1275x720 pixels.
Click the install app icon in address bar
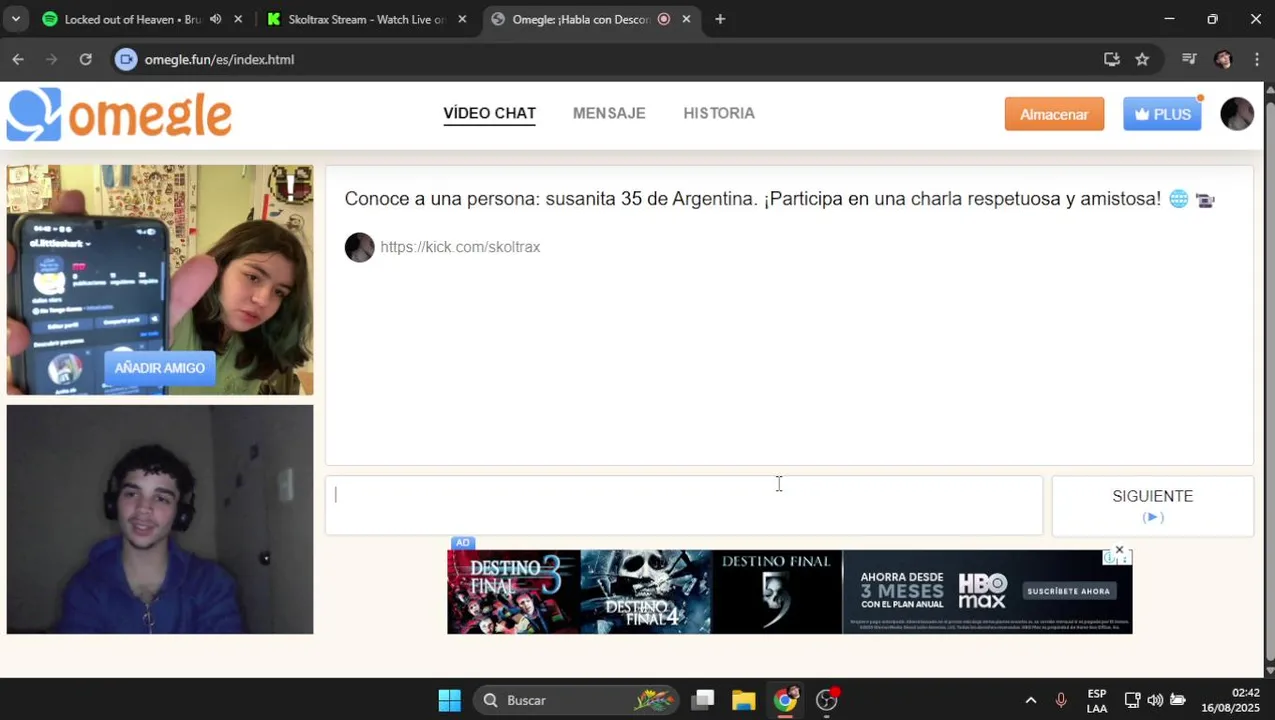1111,59
